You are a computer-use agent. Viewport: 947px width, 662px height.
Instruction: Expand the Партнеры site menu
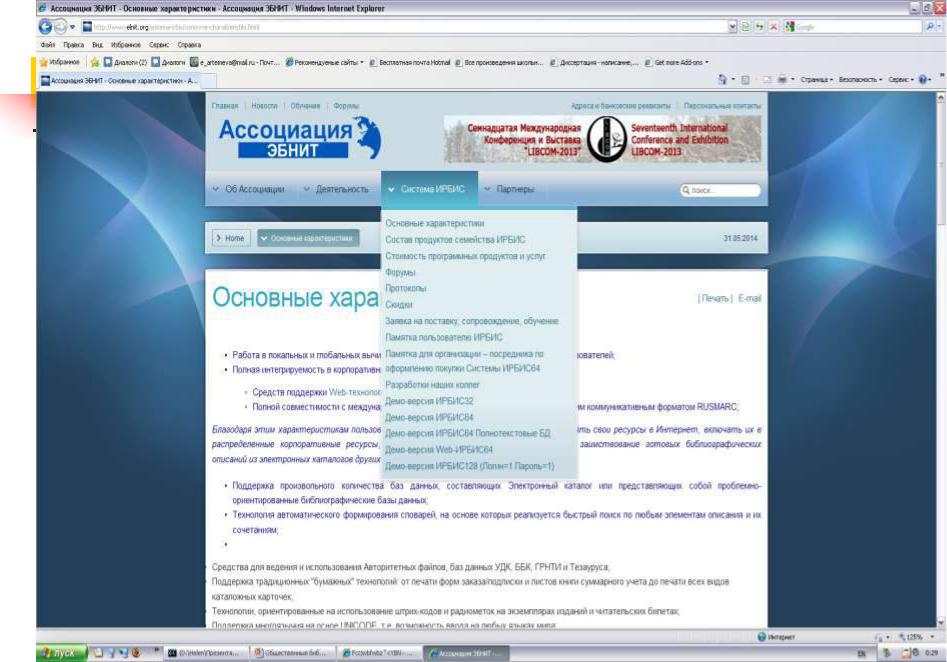[509, 189]
